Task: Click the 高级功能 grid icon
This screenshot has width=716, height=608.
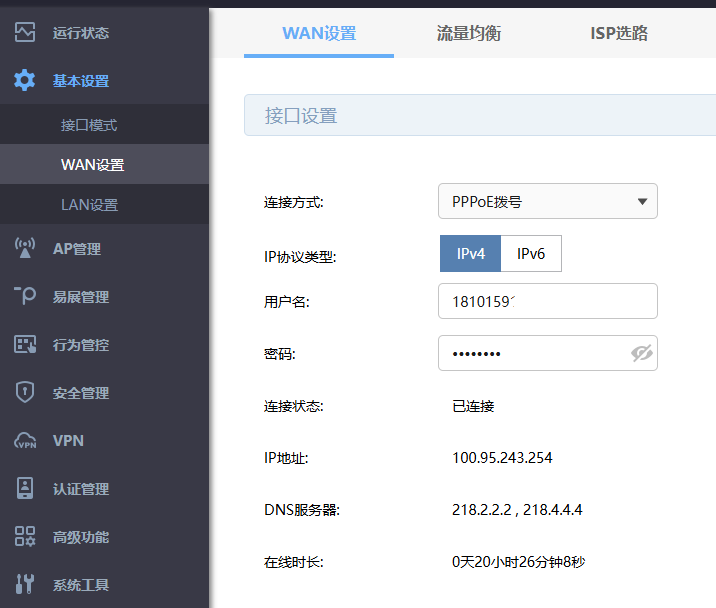Action: 25,537
